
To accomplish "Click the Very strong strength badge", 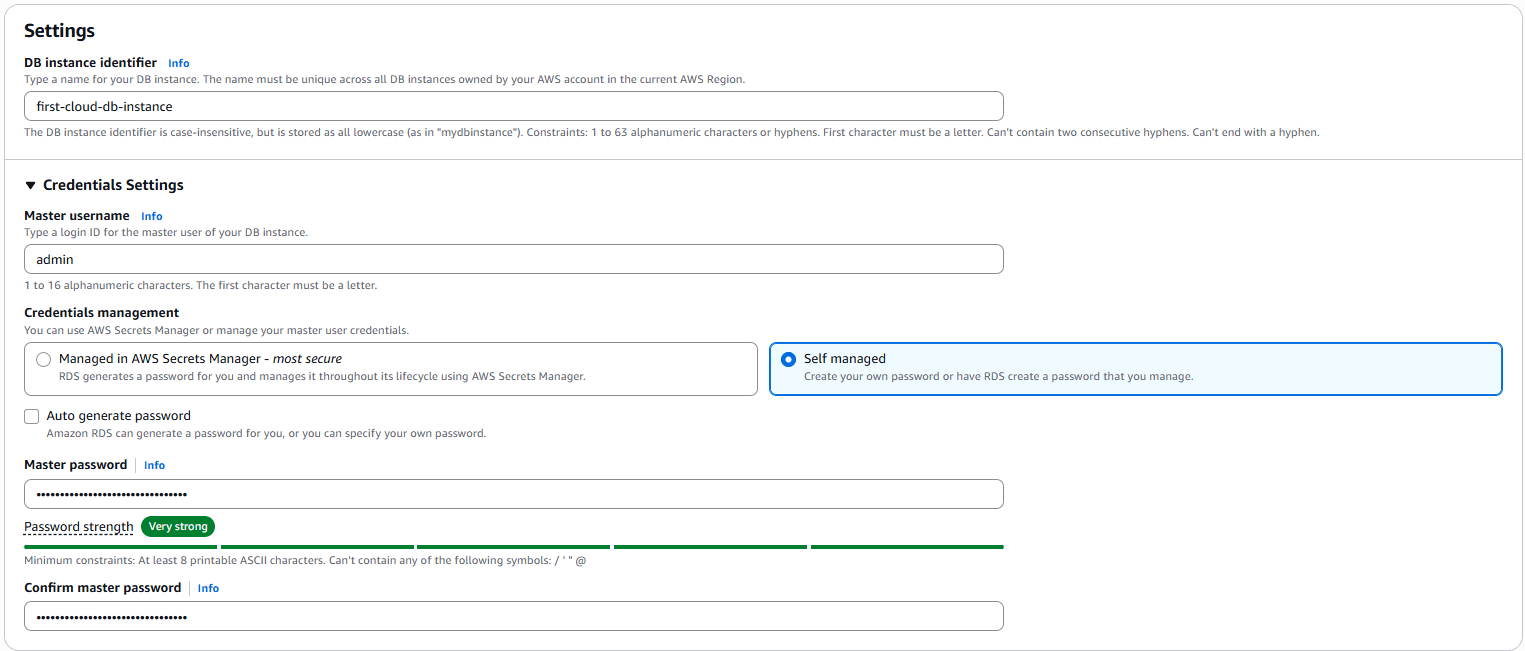I will [177, 526].
